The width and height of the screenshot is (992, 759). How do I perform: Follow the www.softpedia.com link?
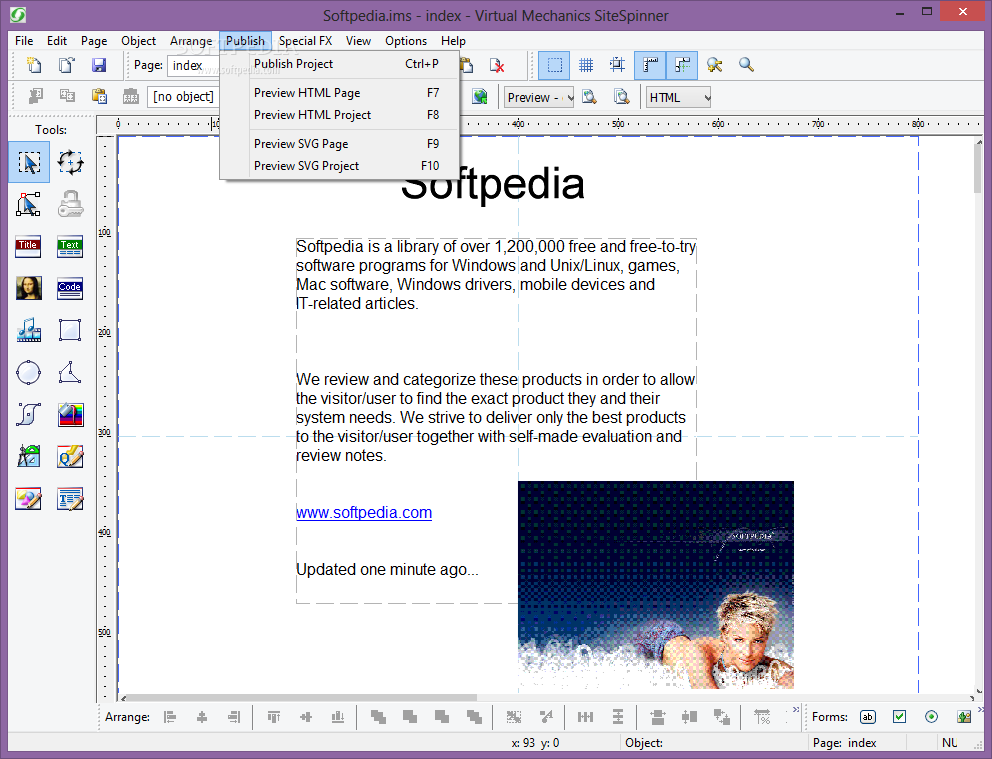pos(364,513)
